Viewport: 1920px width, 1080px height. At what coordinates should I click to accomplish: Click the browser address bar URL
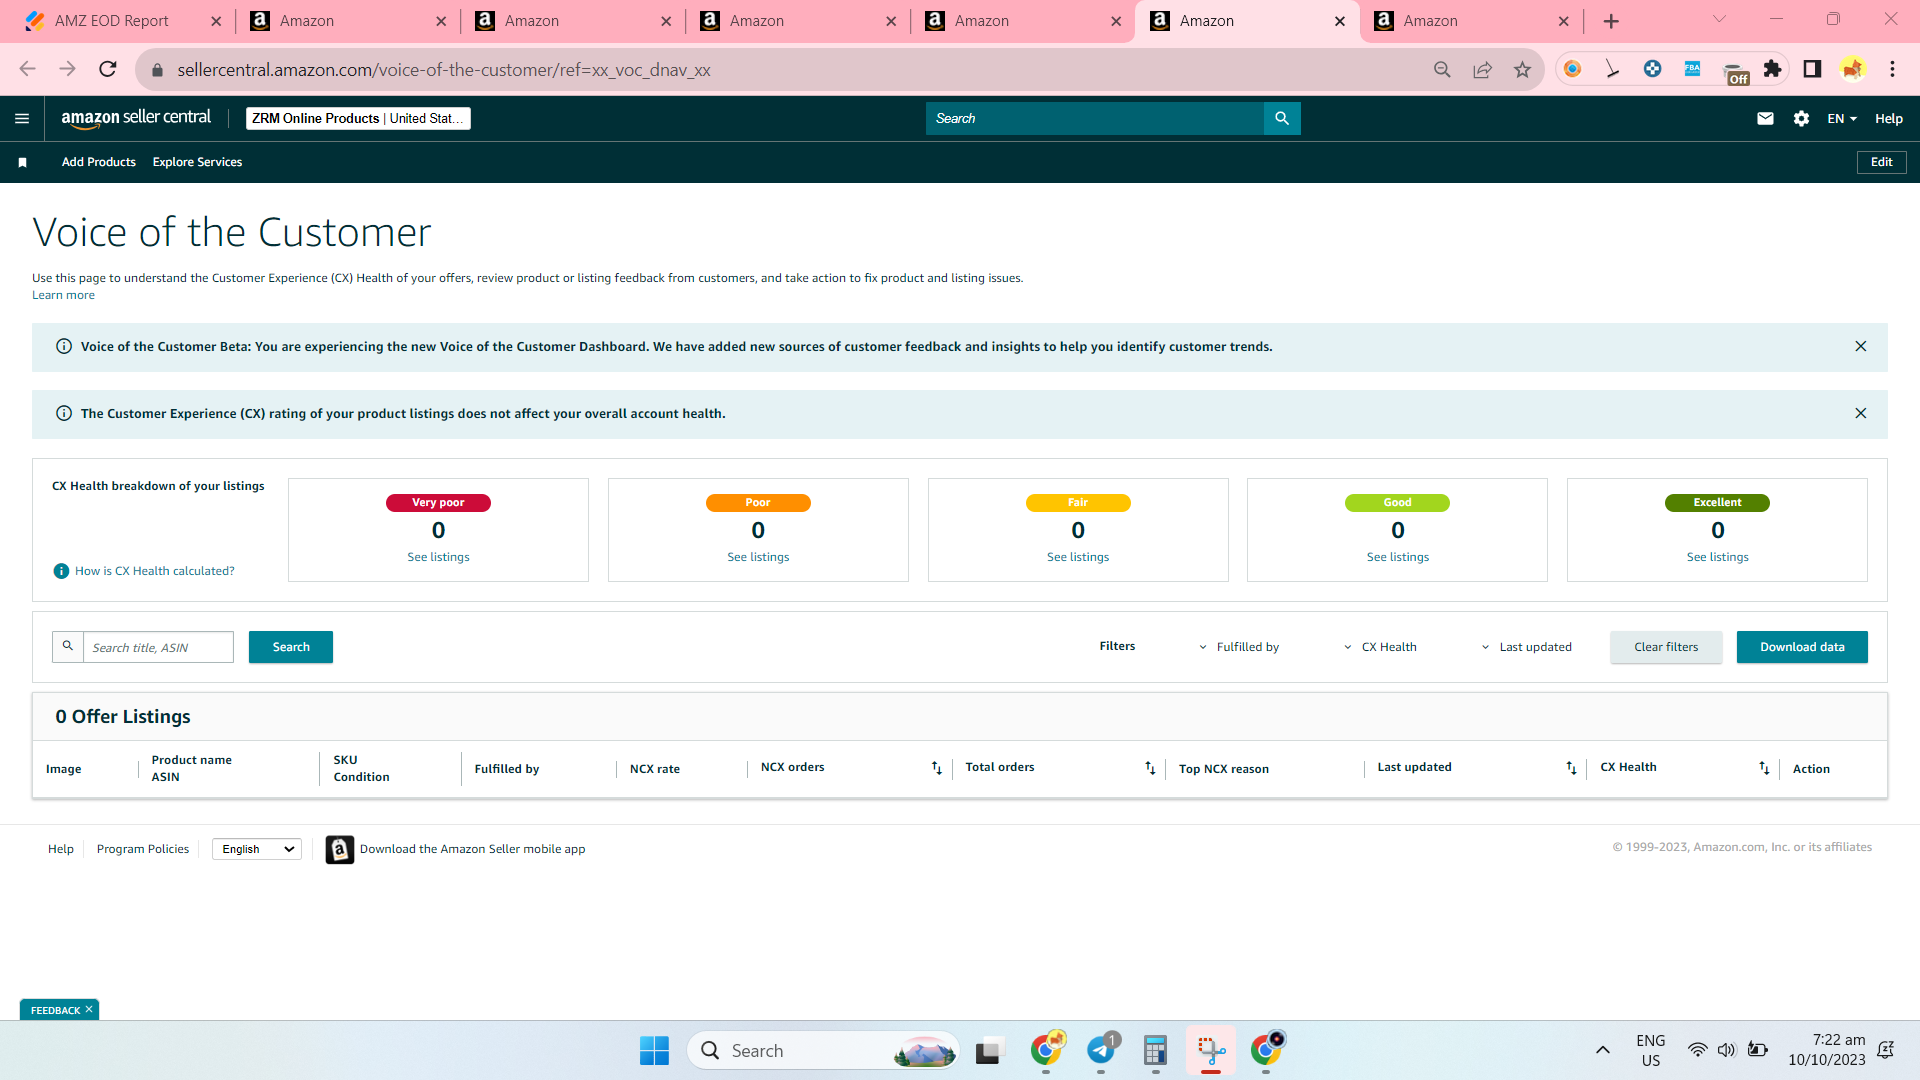point(444,70)
